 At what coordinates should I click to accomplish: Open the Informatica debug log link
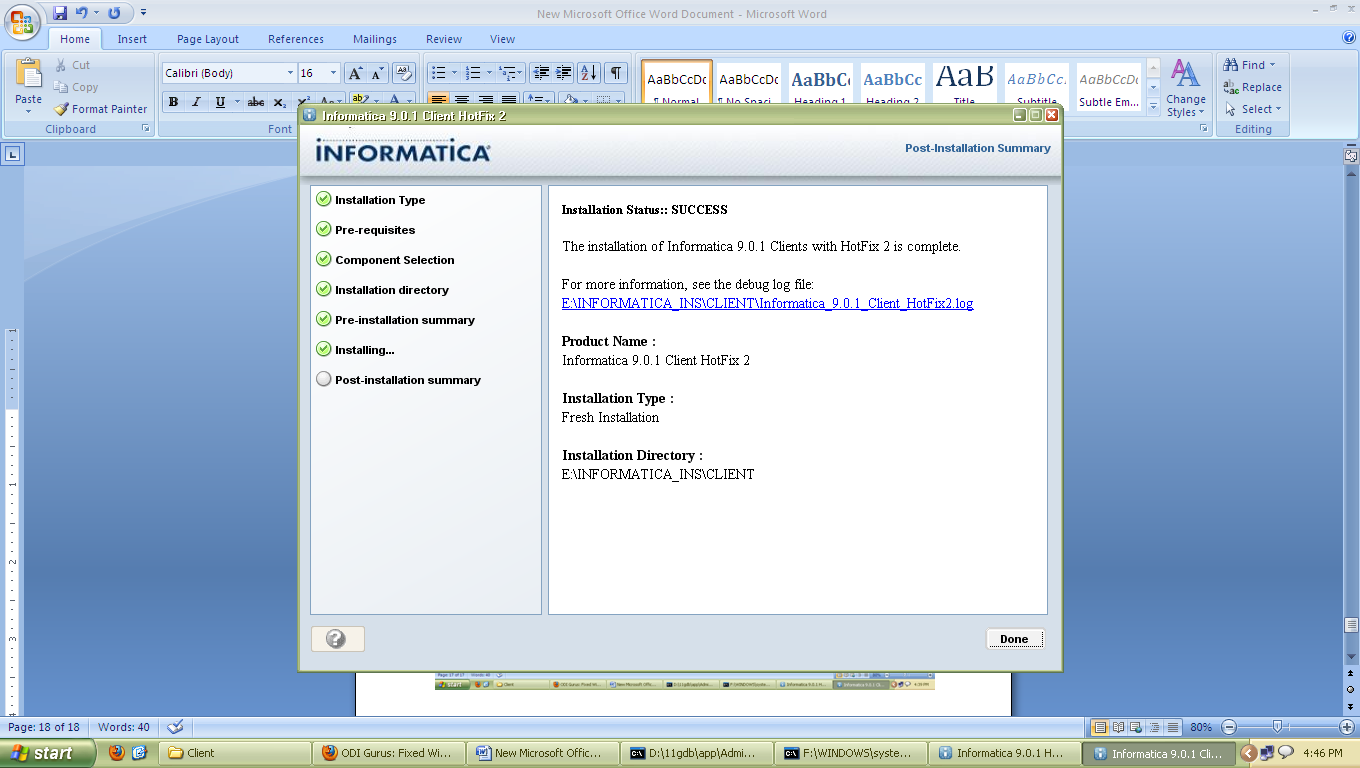767,303
